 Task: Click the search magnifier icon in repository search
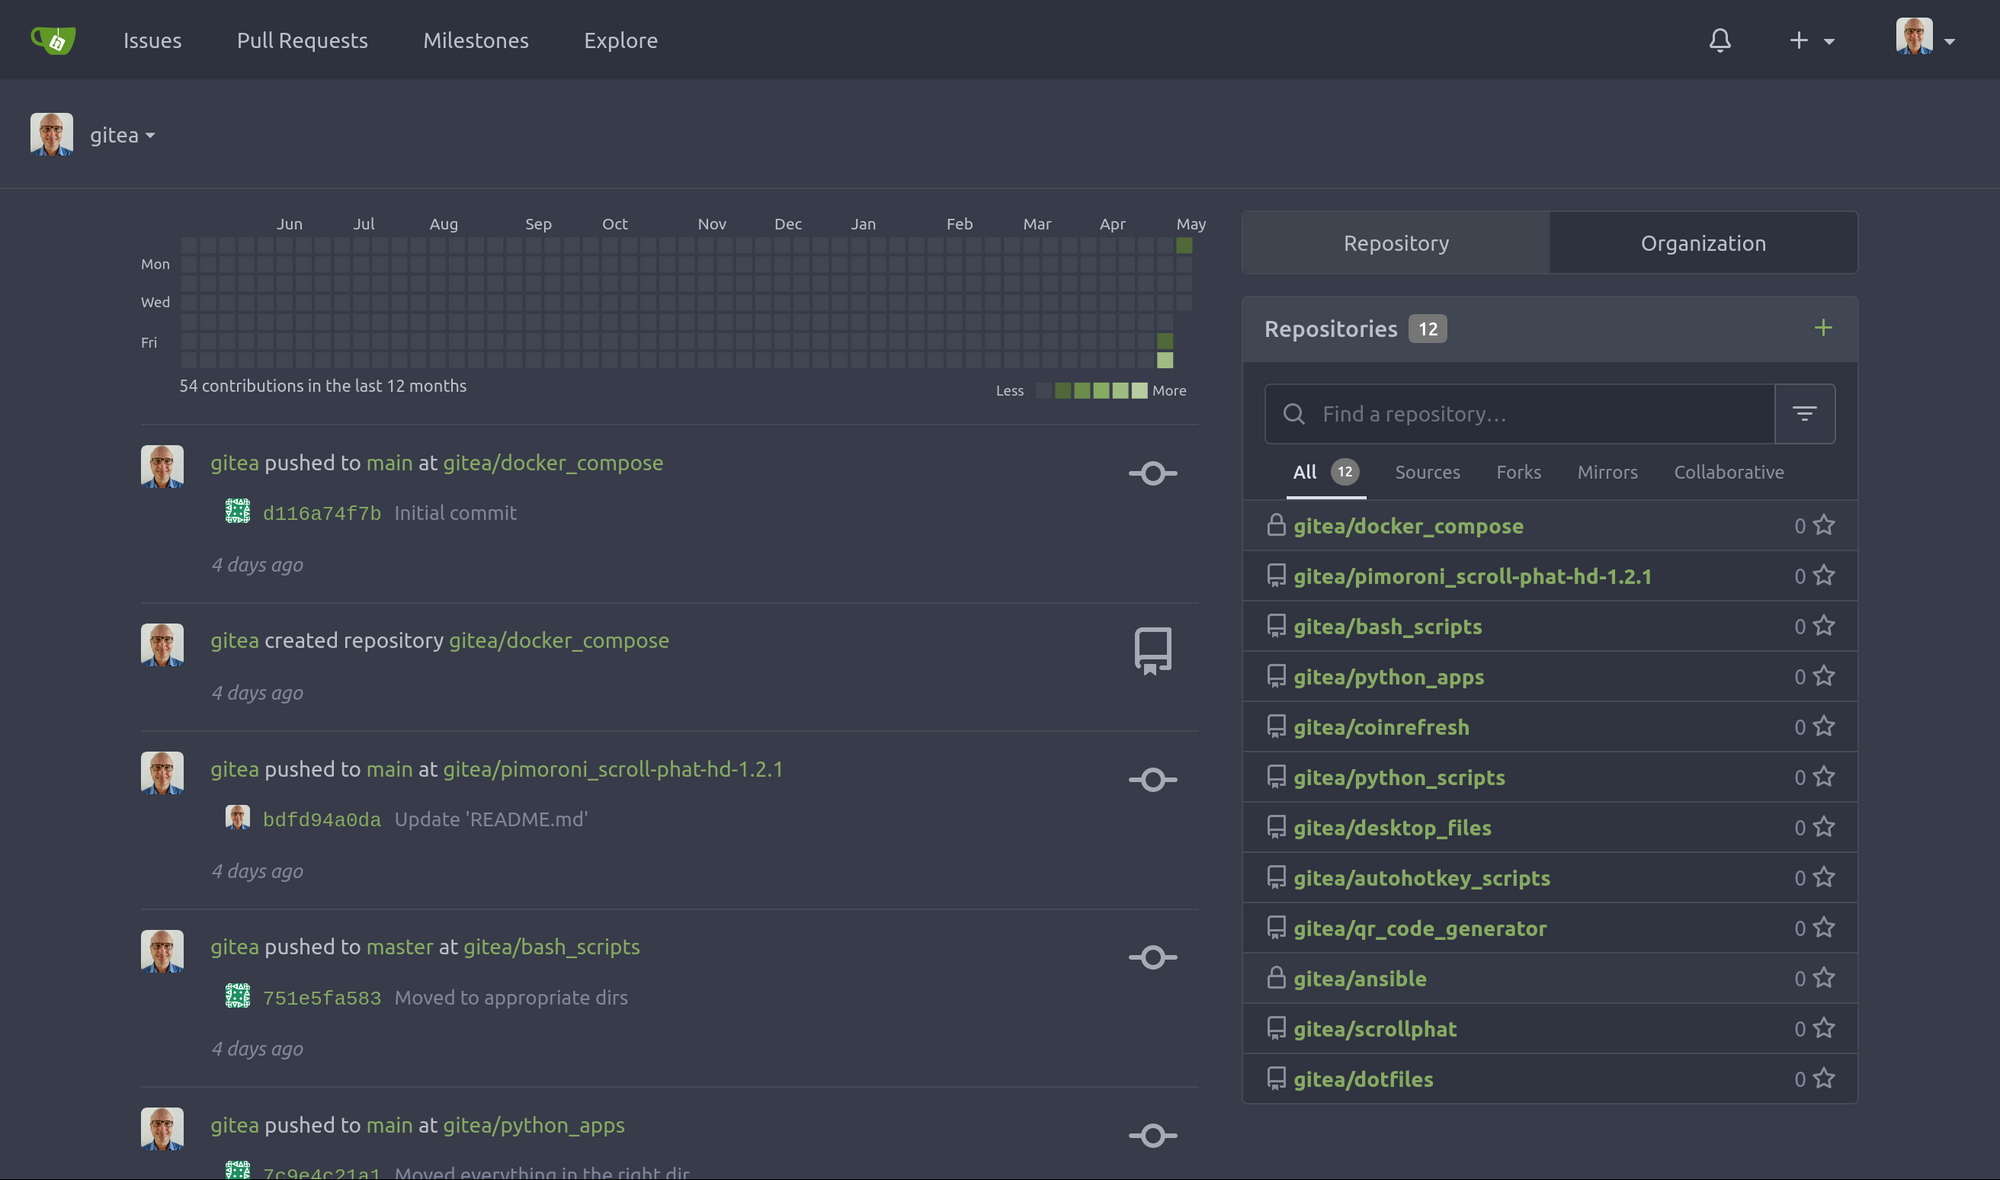tap(1294, 414)
